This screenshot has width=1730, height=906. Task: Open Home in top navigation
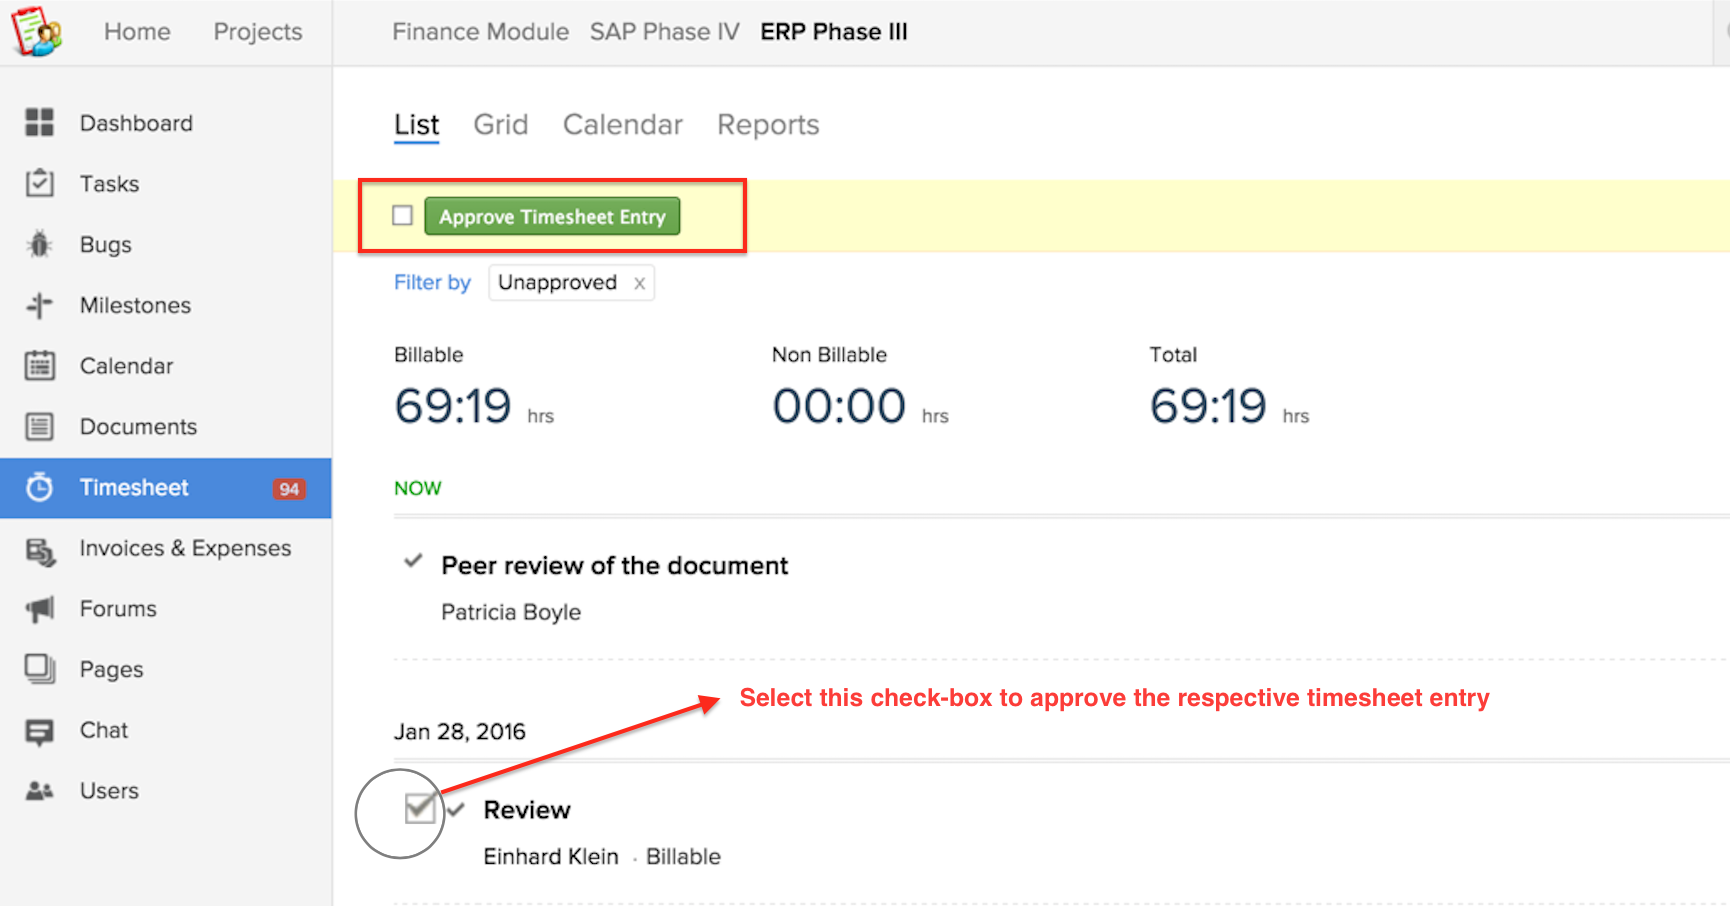coord(137,32)
